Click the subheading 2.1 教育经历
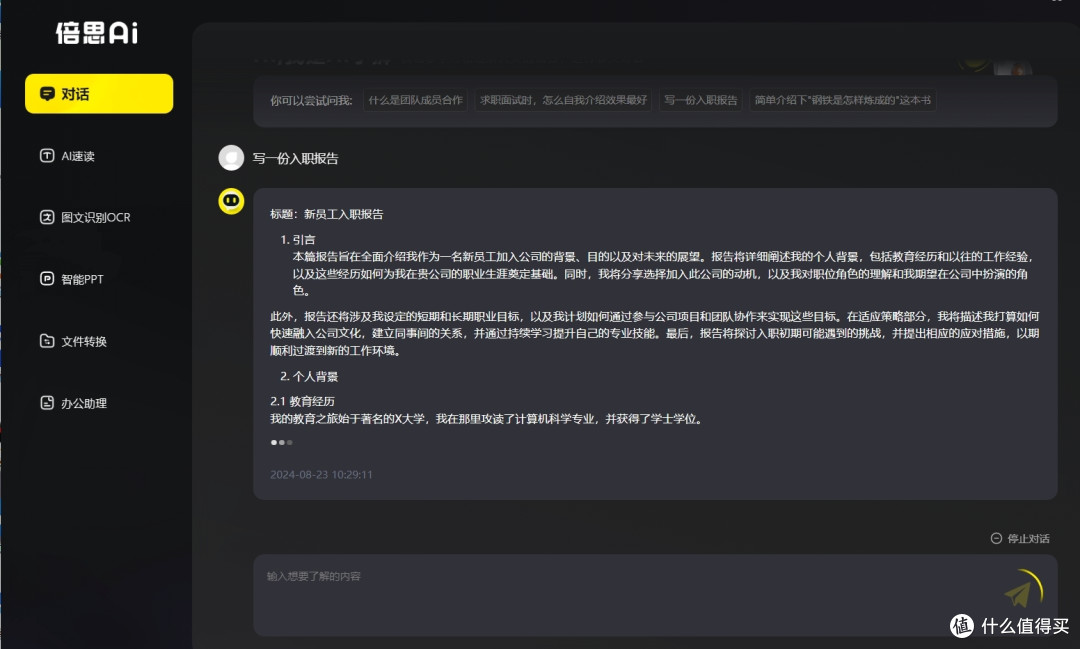The width and height of the screenshot is (1080, 649). (x=302, y=401)
